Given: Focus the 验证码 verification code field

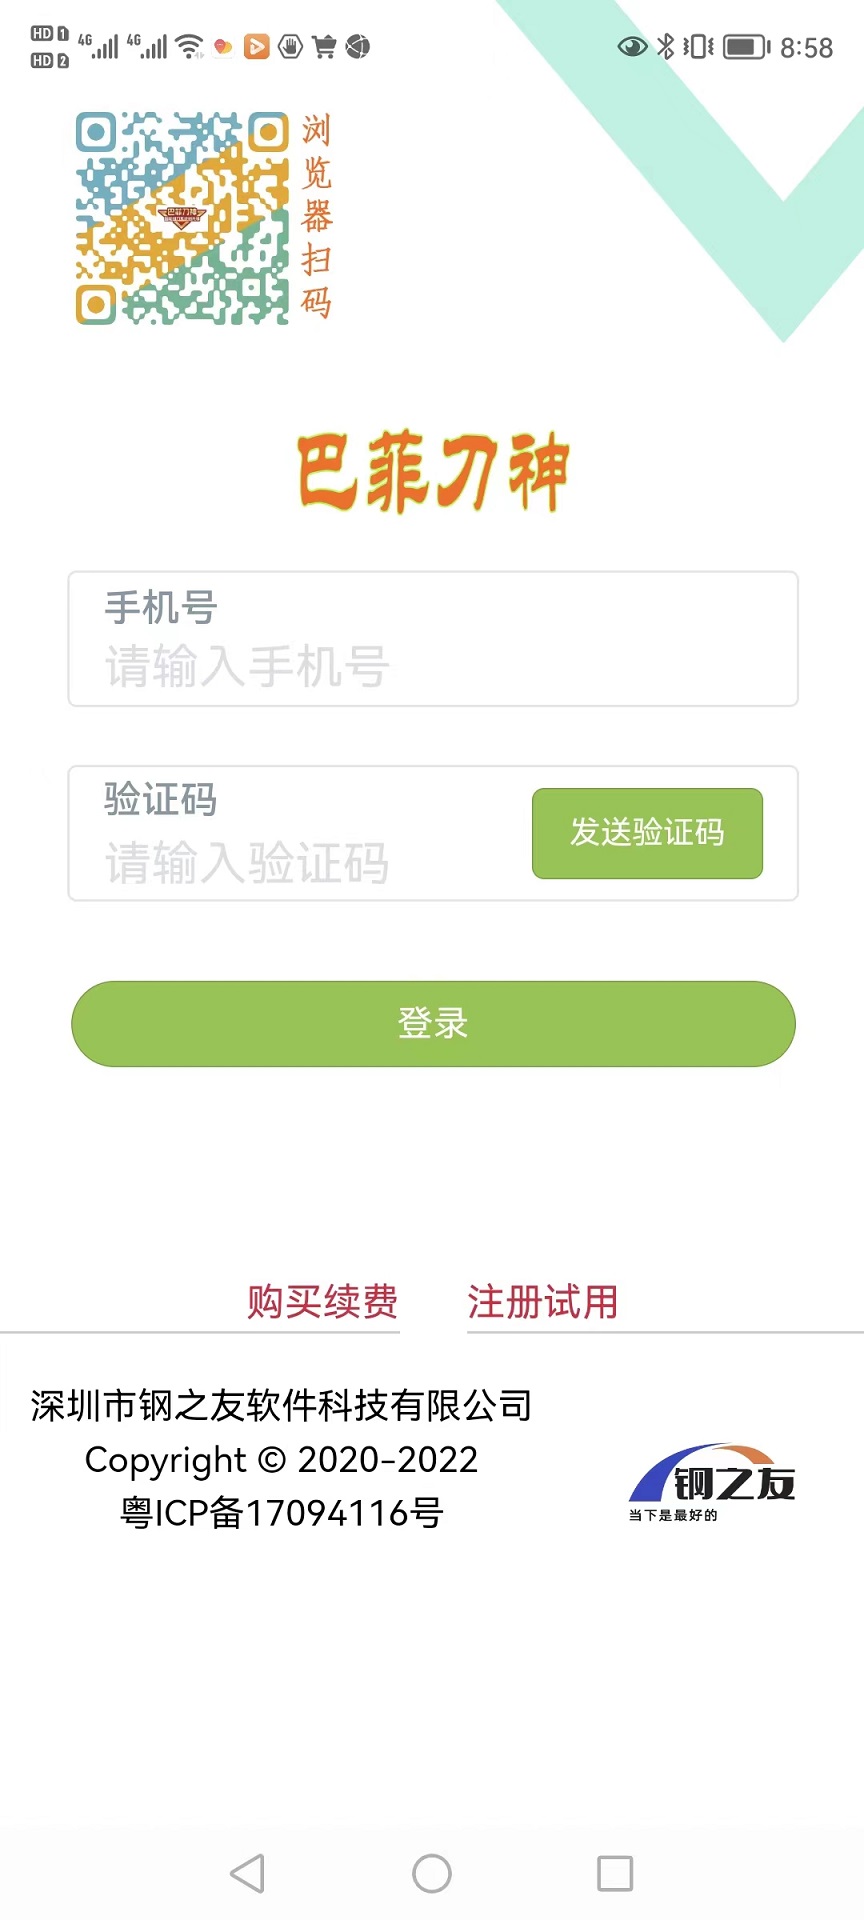Looking at the screenshot, I should (x=300, y=861).
